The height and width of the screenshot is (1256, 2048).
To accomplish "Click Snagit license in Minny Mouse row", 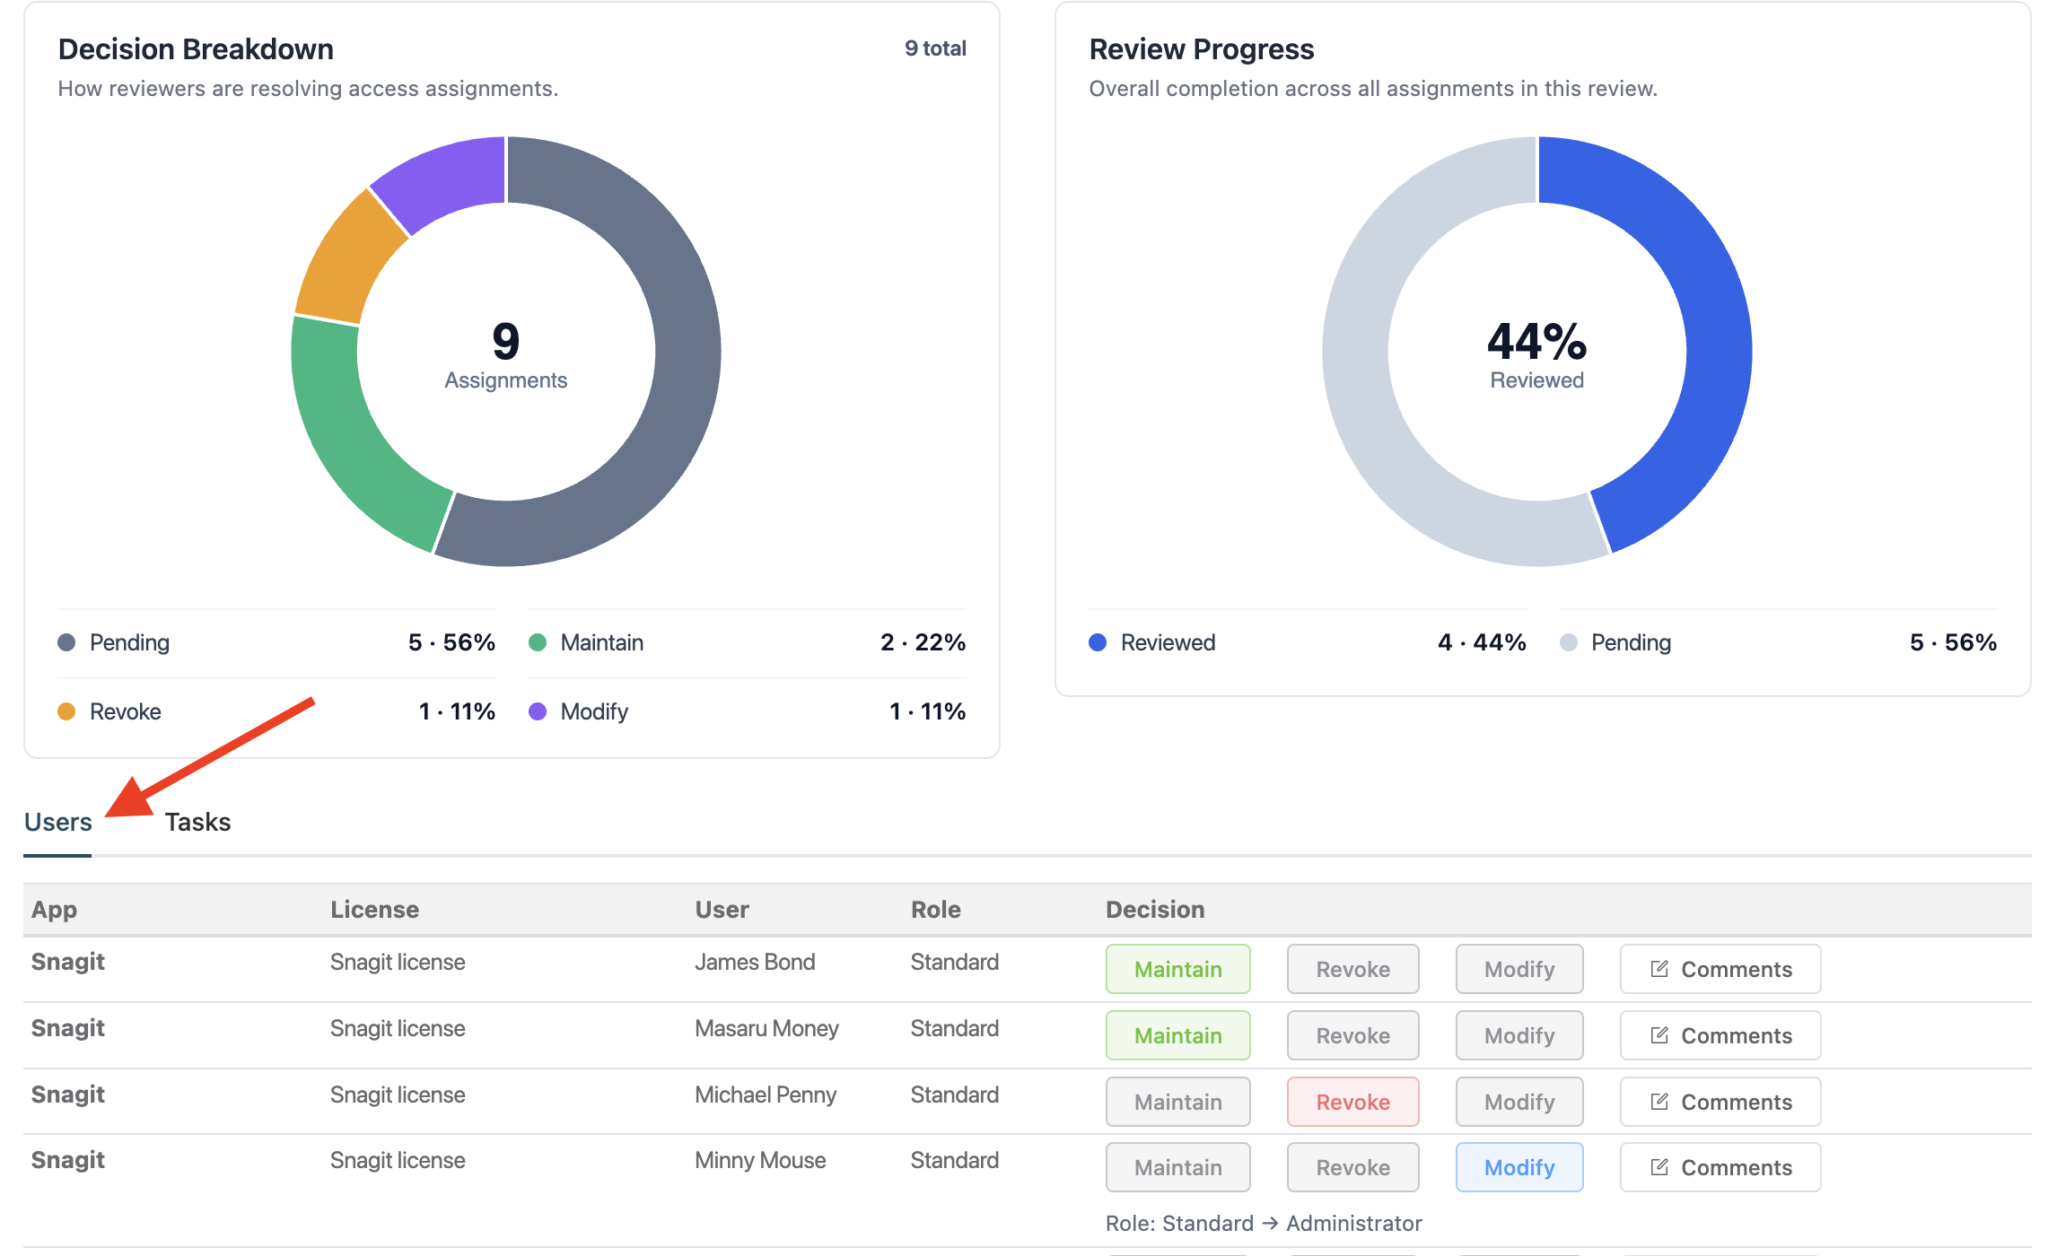I will coord(398,1160).
